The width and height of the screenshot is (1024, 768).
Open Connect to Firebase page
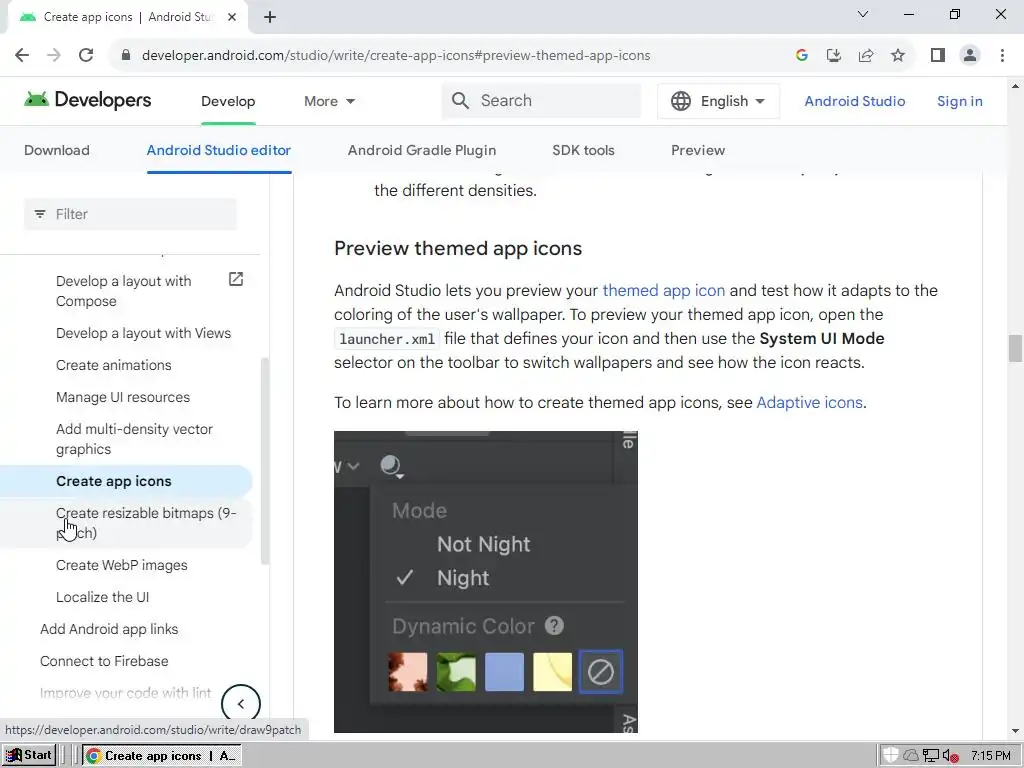point(104,661)
